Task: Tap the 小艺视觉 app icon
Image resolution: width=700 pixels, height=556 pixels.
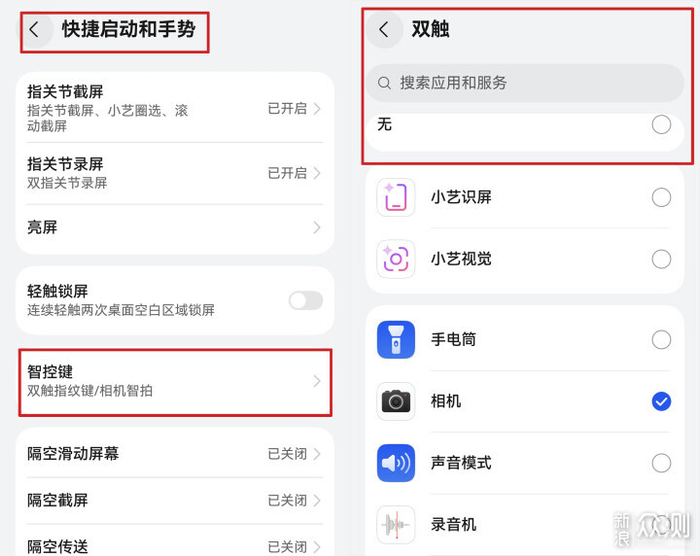Action: coord(396,259)
